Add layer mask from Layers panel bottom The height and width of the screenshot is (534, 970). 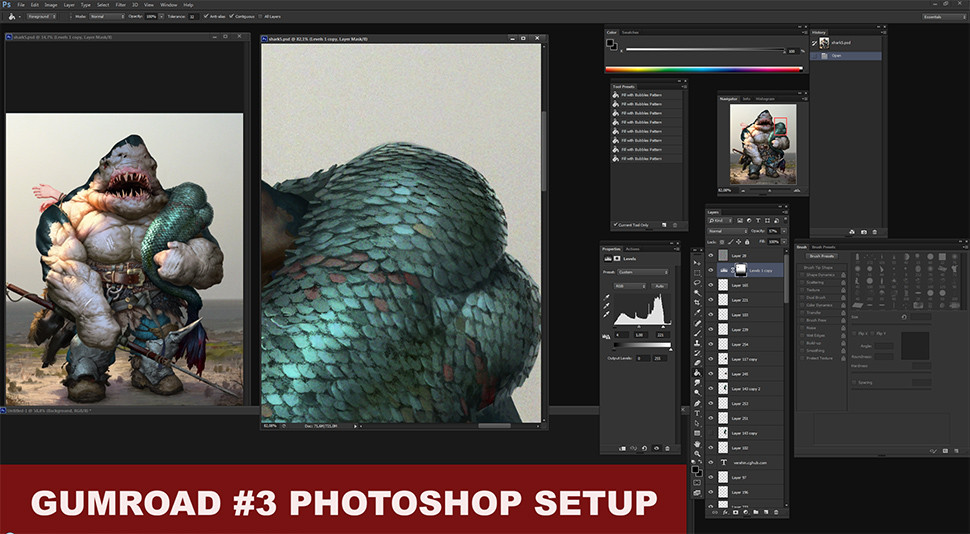736,512
